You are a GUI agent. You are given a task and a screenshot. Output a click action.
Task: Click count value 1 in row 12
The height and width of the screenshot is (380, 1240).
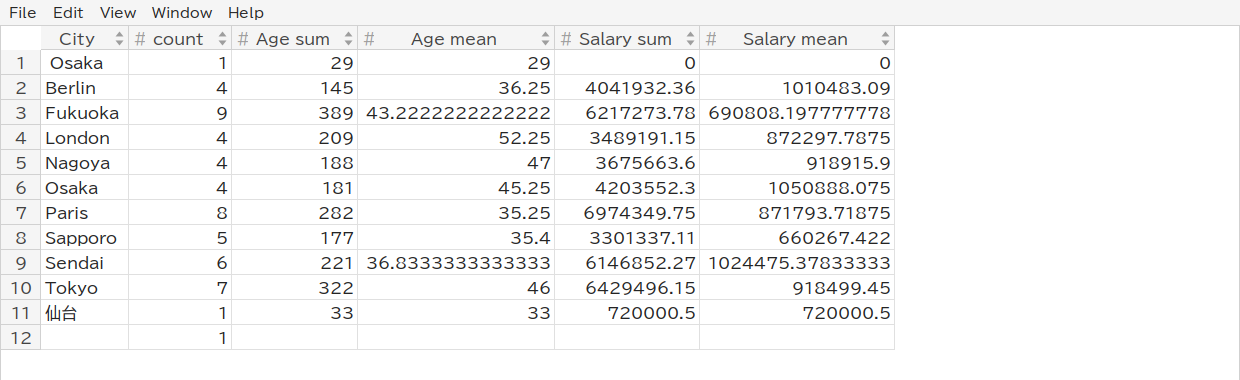point(180,338)
